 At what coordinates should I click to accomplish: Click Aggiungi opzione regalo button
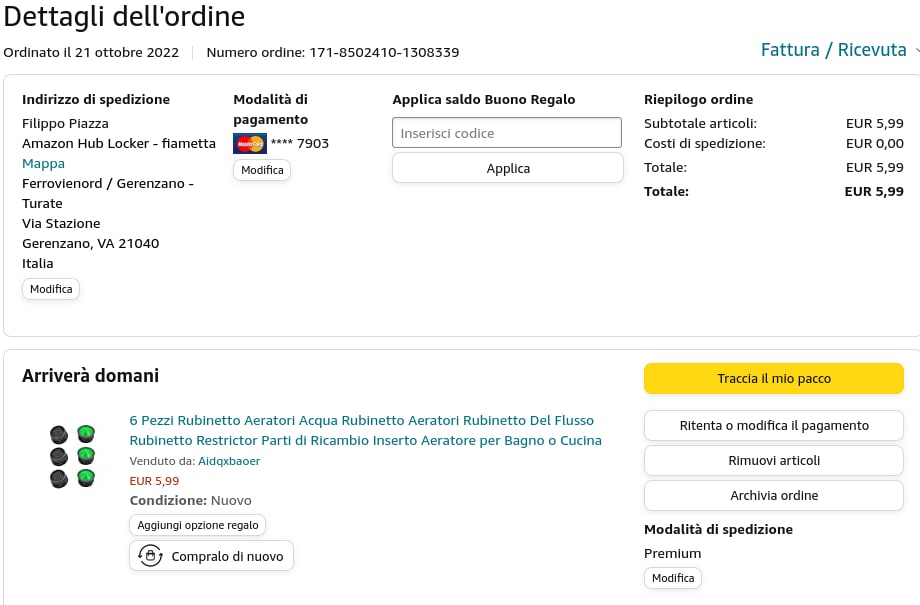point(198,525)
